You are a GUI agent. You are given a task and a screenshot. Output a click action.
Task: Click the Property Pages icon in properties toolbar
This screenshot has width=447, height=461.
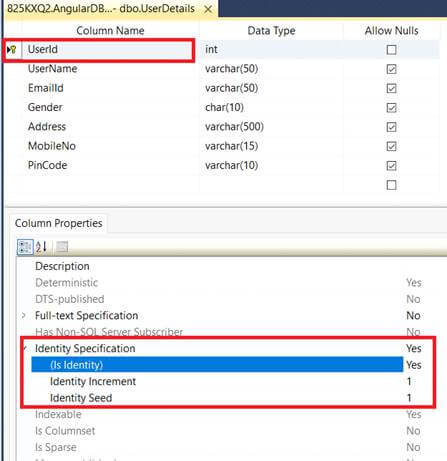click(x=62, y=247)
